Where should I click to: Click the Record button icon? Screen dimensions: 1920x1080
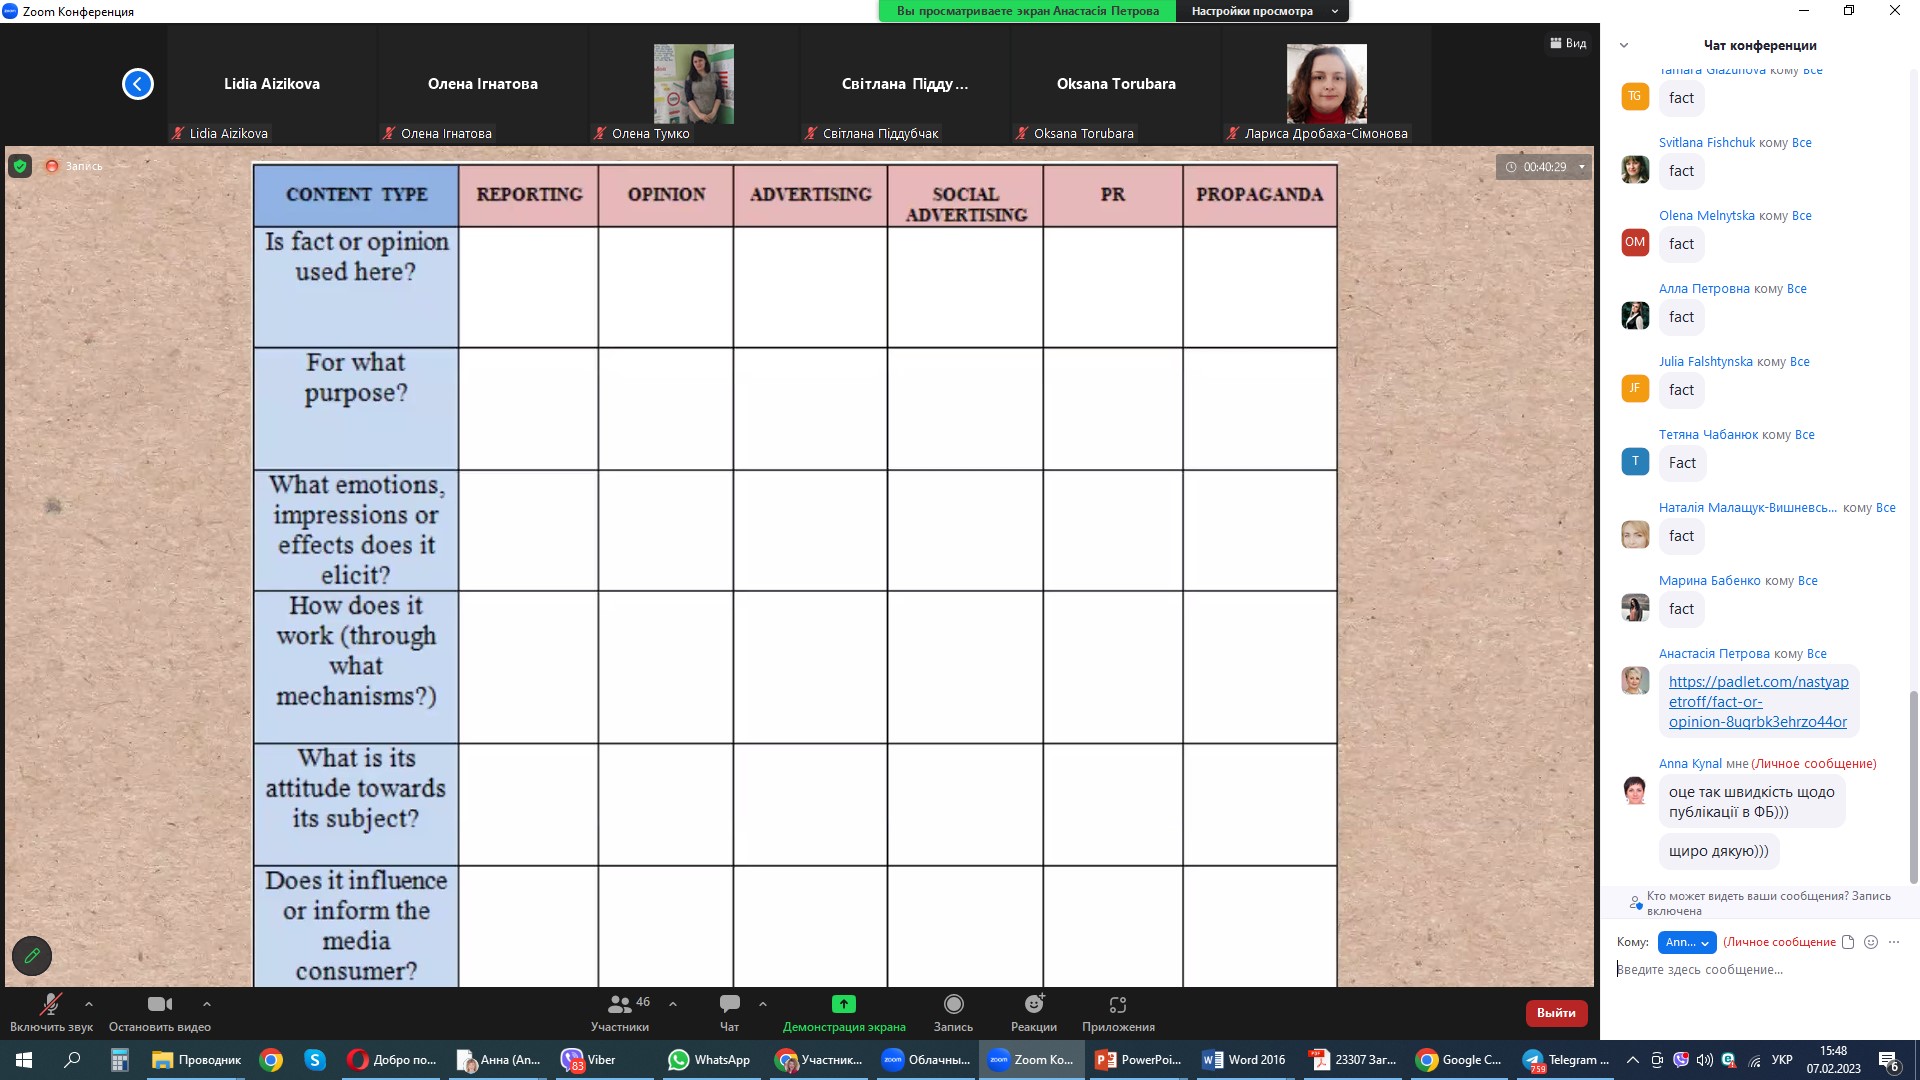point(953,1004)
